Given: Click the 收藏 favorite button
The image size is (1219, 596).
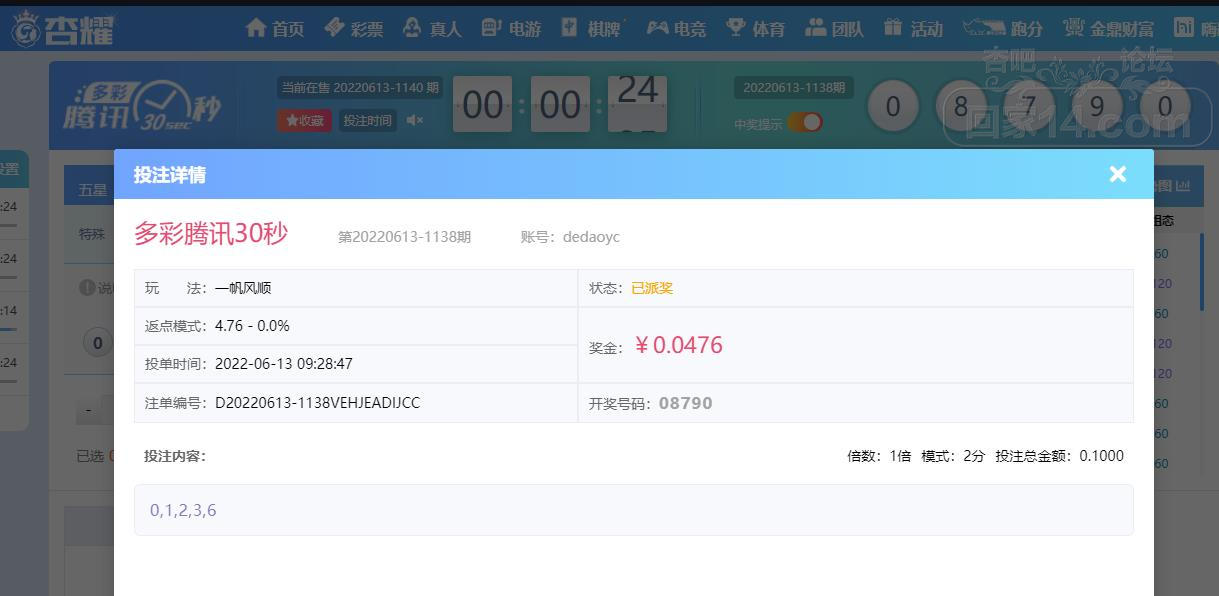Looking at the screenshot, I should (304, 120).
